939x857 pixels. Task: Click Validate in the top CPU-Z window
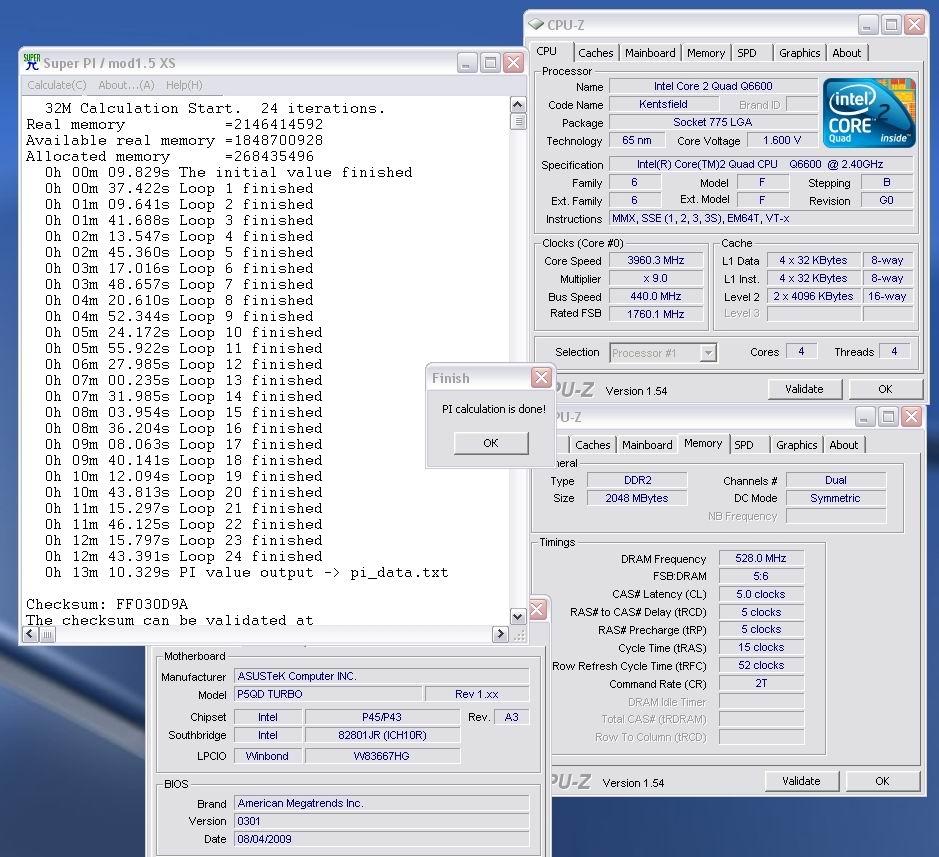coord(804,389)
